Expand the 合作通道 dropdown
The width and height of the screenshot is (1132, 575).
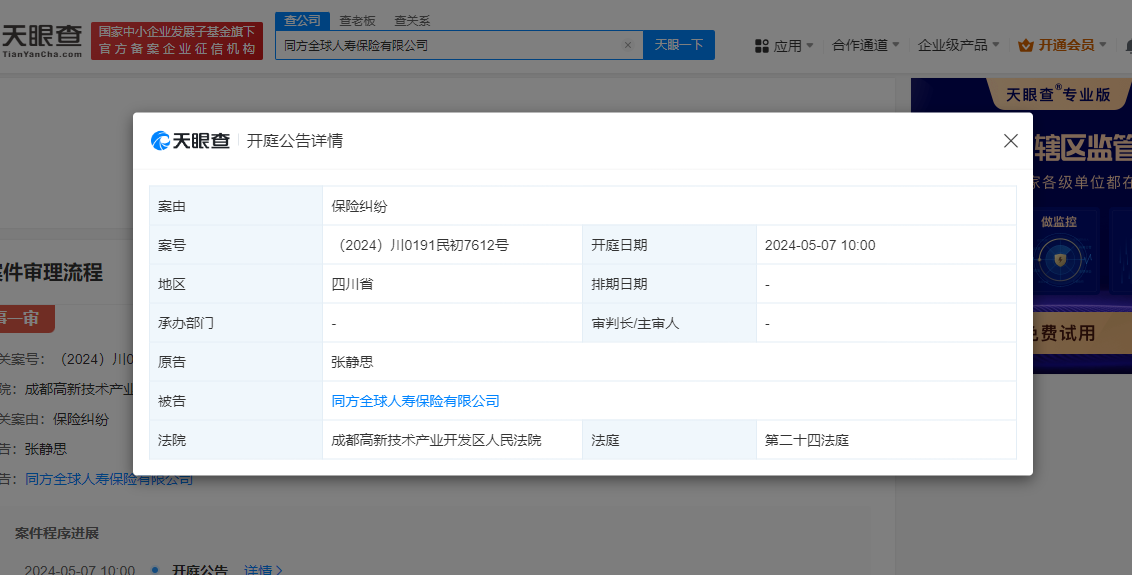tap(866, 45)
